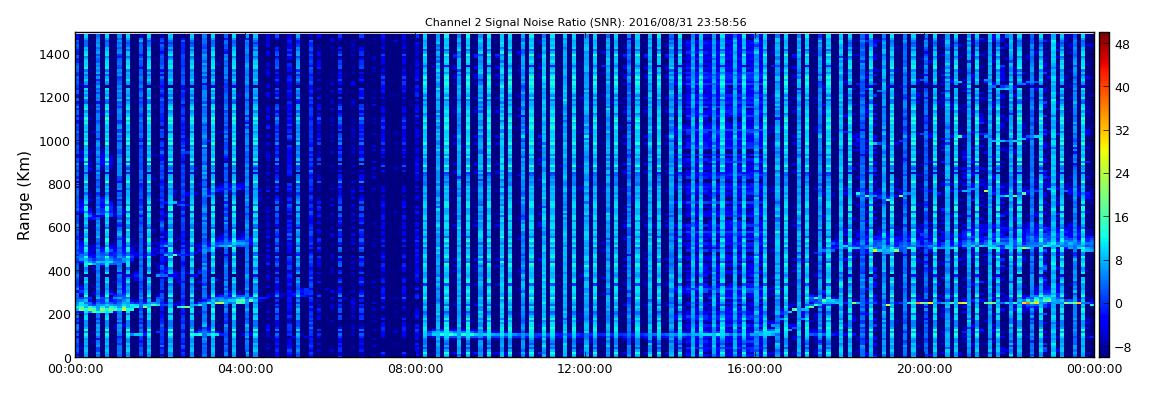The width and height of the screenshot is (1150, 407).
Task: Click the 400 range tick label
Action: click(59, 271)
